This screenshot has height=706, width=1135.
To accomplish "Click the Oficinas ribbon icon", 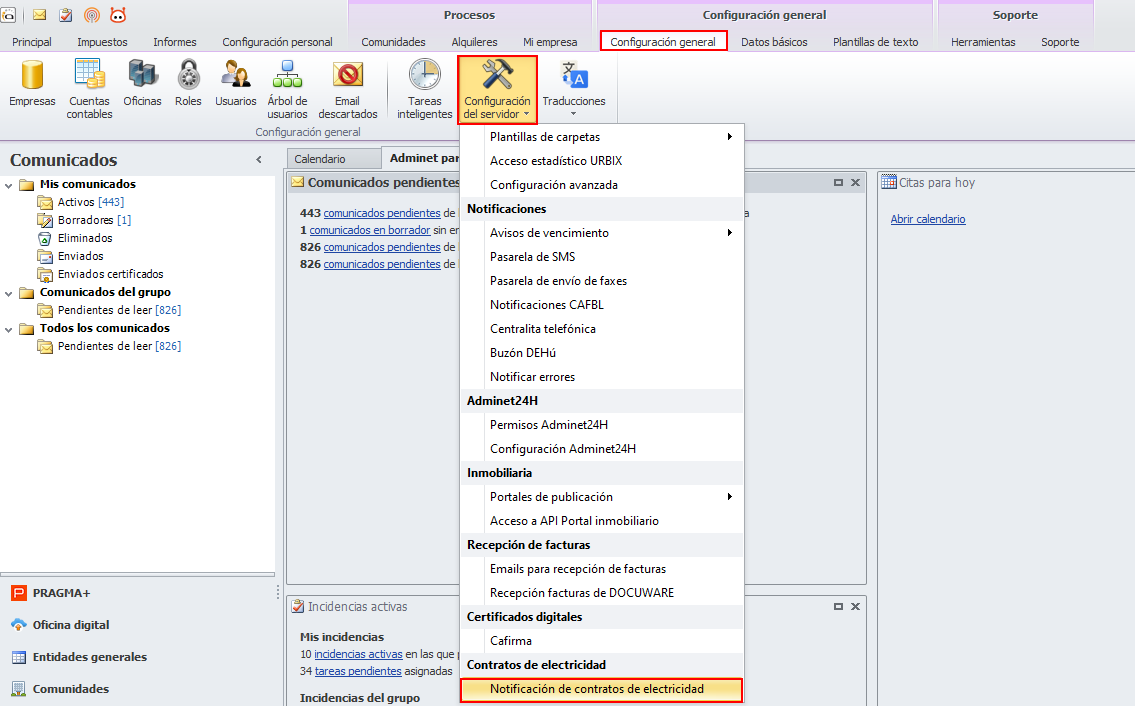I will coord(142,85).
